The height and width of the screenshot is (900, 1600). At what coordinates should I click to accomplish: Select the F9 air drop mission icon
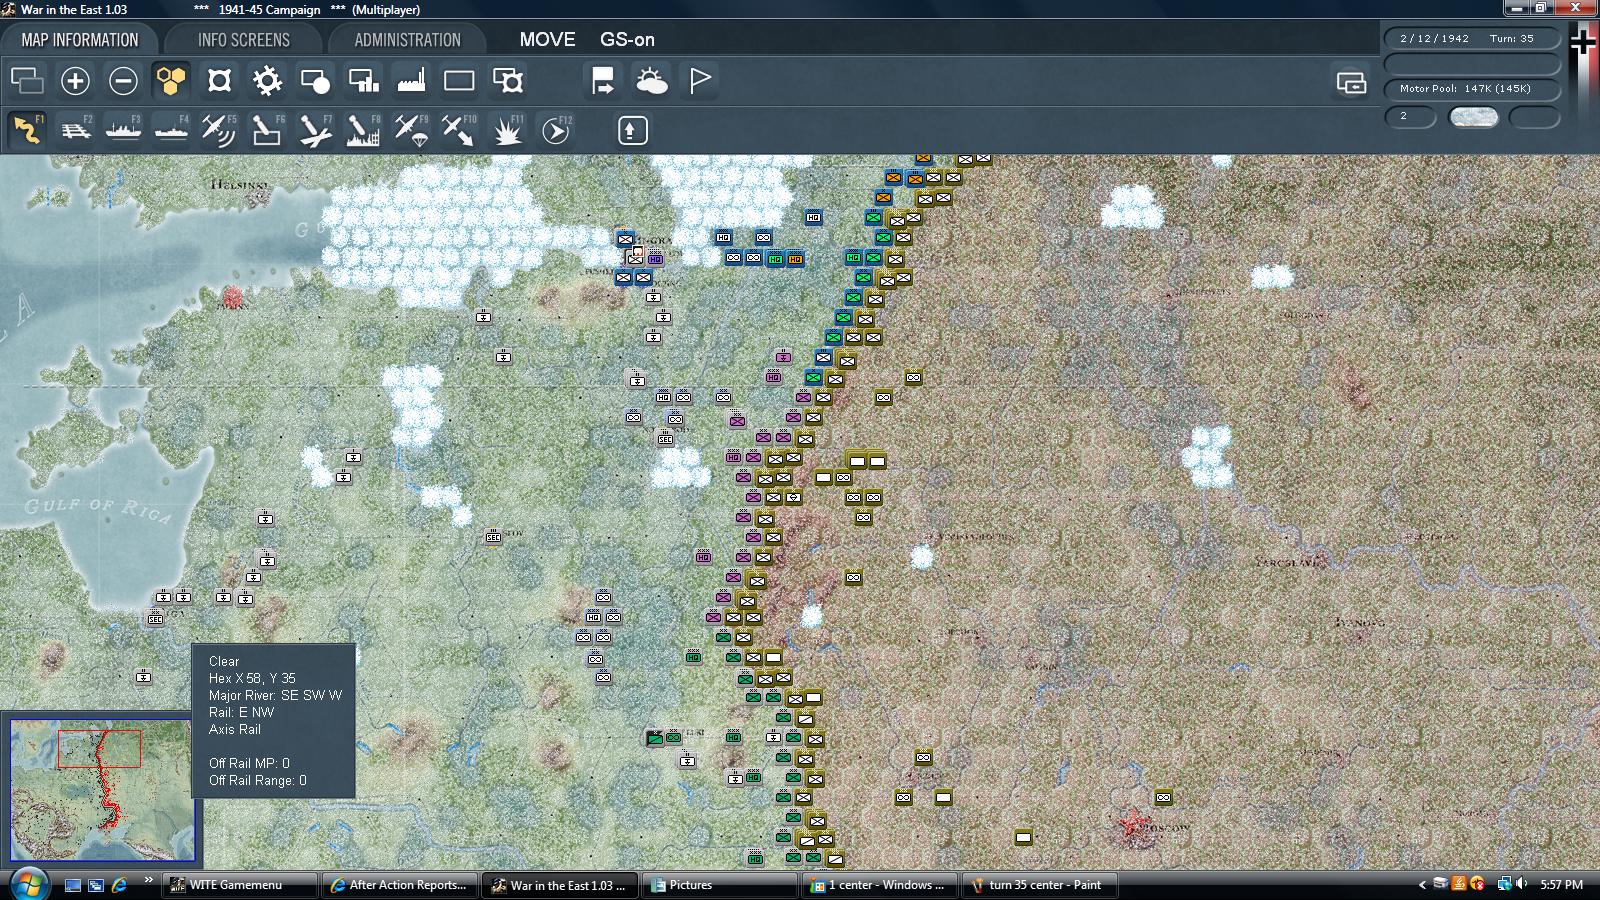coord(410,129)
